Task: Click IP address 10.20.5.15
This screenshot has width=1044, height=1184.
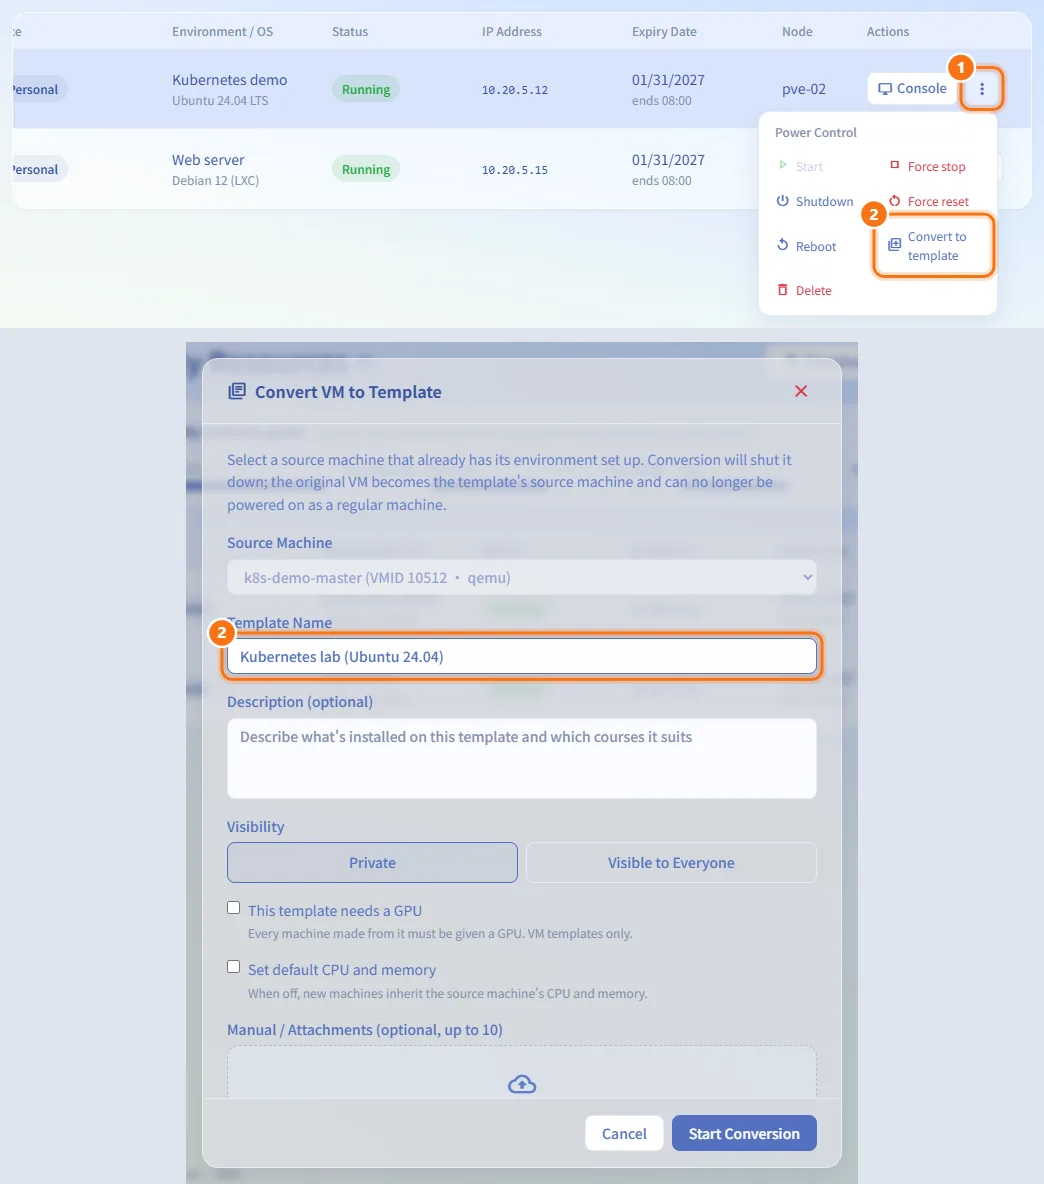Action: pos(515,170)
